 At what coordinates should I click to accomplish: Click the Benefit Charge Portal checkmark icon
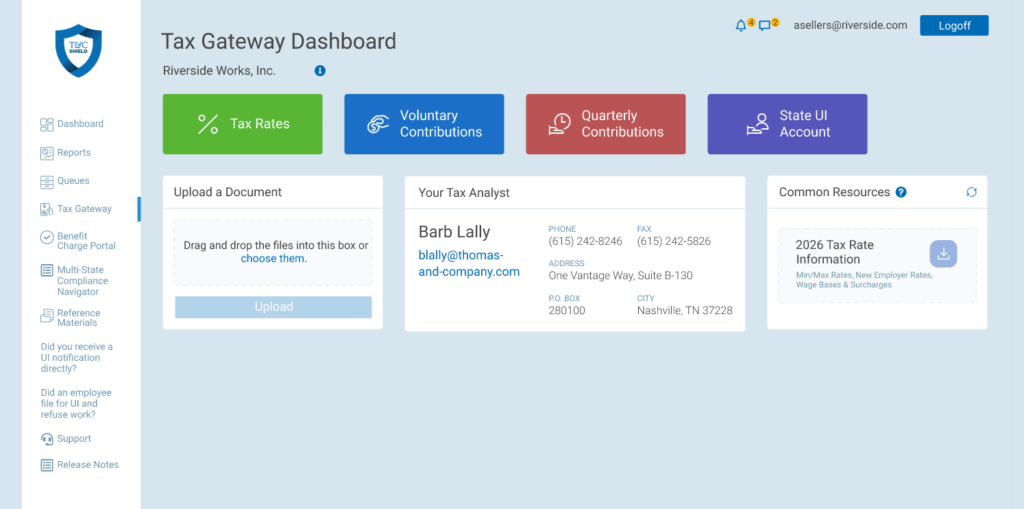point(46,237)
